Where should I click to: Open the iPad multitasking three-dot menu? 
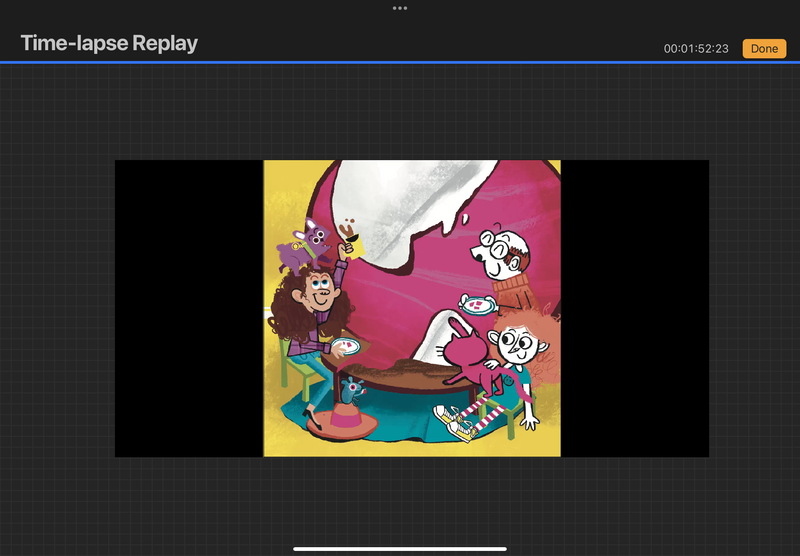click(400, 8)
